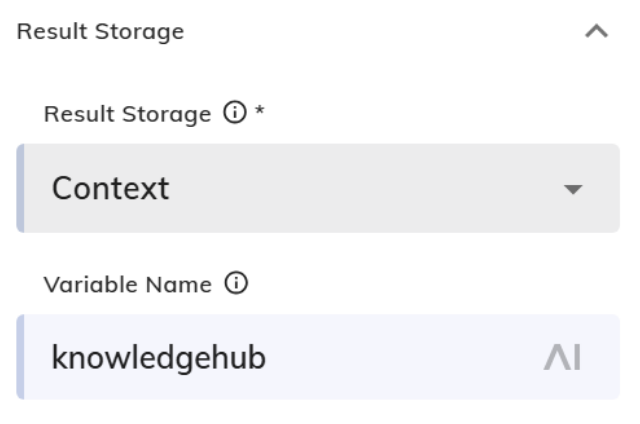The width and height of the screenshot is (640, 424).
Task: Click the 'knowledgehub' text in the field
Action: [158, 357]
